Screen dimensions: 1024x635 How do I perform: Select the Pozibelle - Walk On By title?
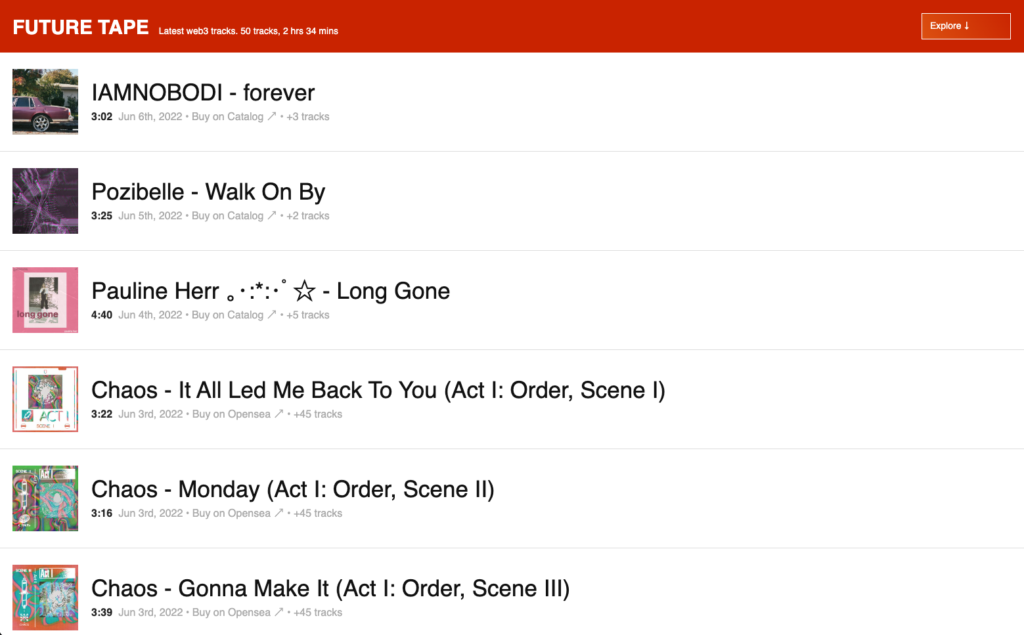point(208,192)
